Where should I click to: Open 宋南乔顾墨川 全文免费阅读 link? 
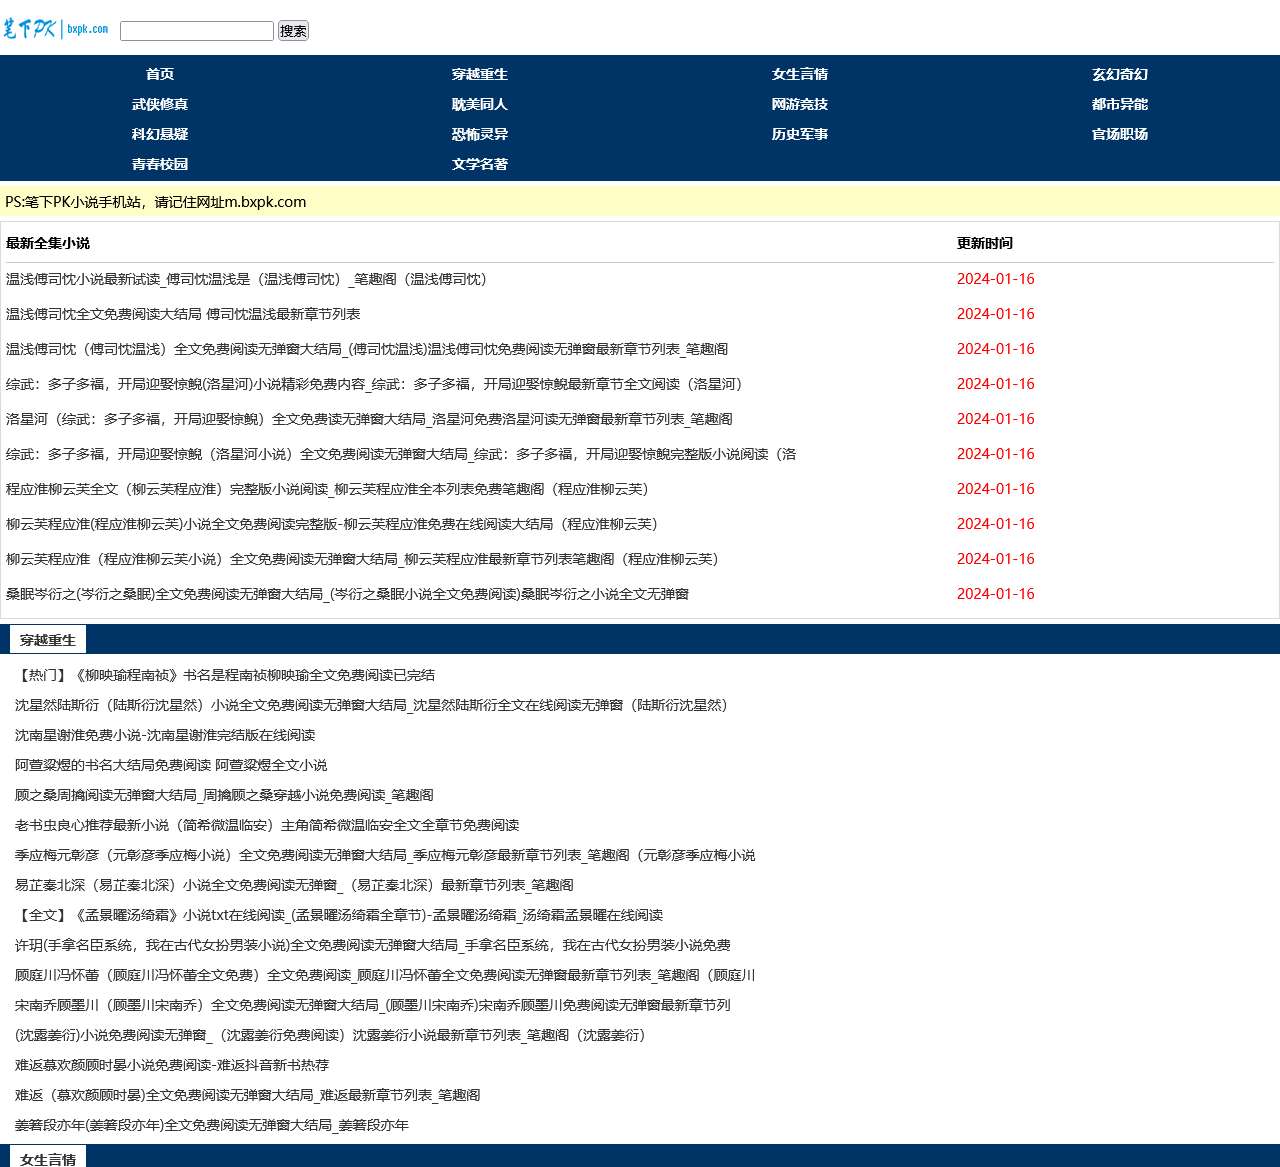(373, 1005)
